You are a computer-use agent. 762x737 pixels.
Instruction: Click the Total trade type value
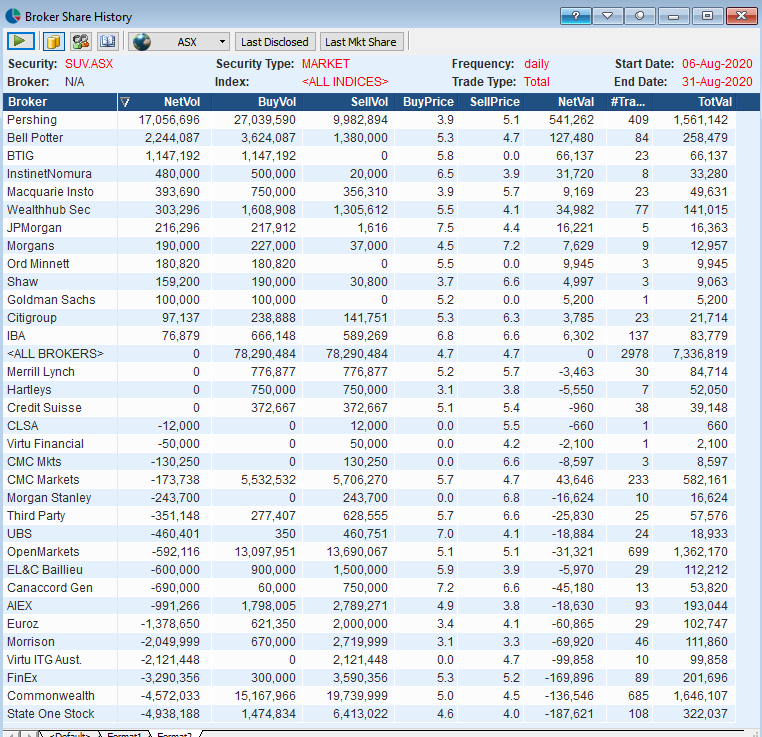pyautogui.click(x=537, y=82)
